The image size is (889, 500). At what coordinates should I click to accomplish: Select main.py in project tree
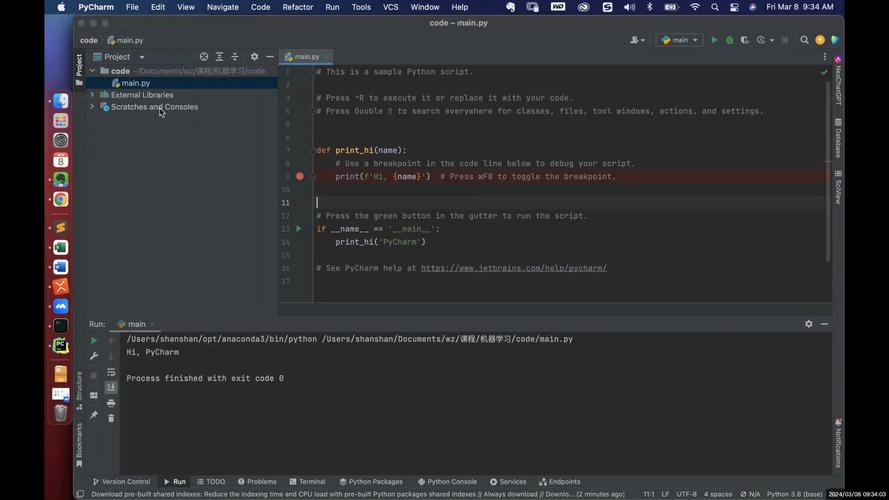pos(136,83)
